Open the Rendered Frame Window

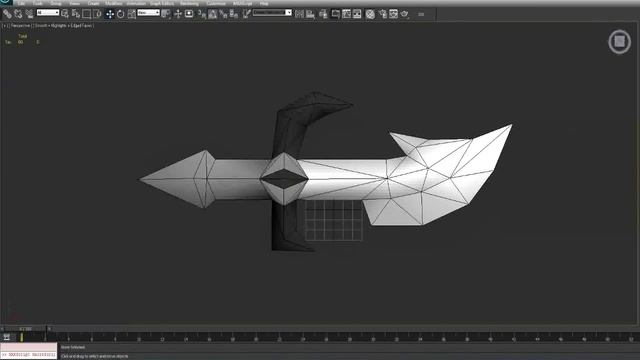click(393, 14)
